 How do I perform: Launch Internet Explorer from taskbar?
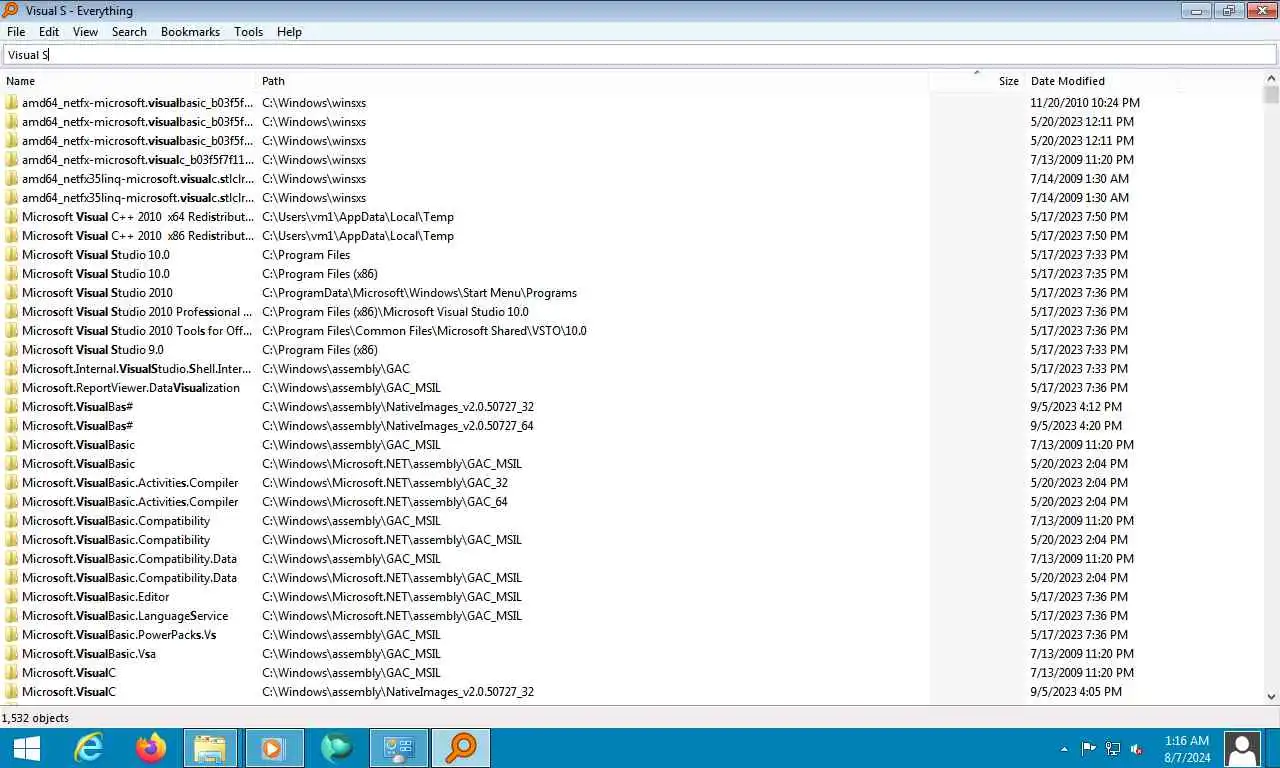[x=90, y=747]
